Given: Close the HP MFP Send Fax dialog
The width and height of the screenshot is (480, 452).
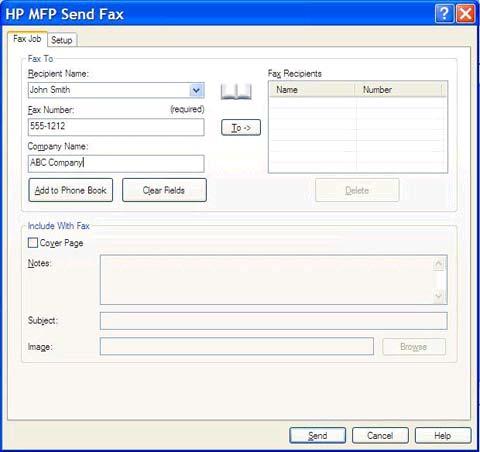Looking at the screenshot, I should pos(465,14).
